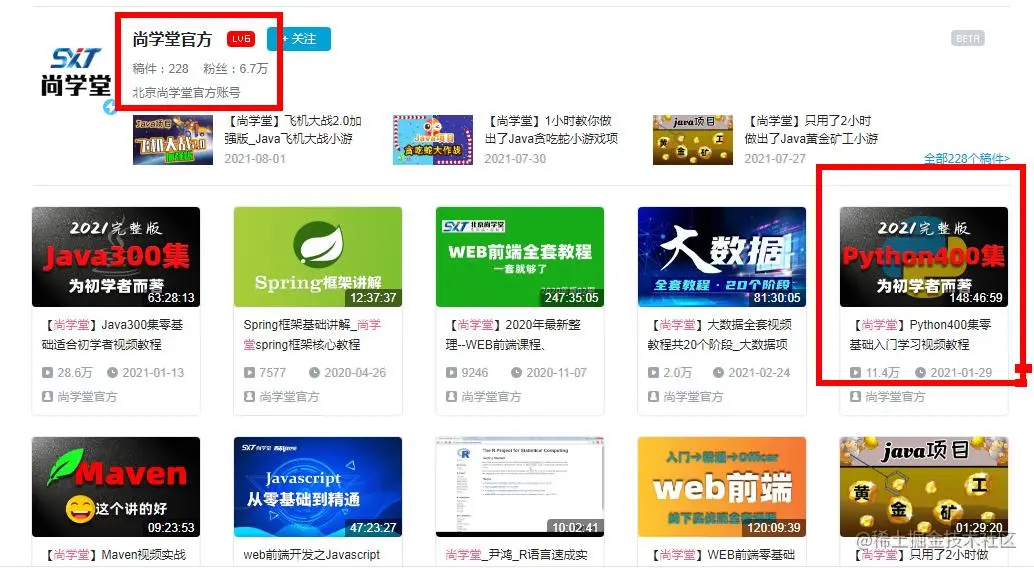Open the java项目 黄金矿工 top-row thumbnail
1034x568 pixels.
pyautogui.click(x=692, y=140)
